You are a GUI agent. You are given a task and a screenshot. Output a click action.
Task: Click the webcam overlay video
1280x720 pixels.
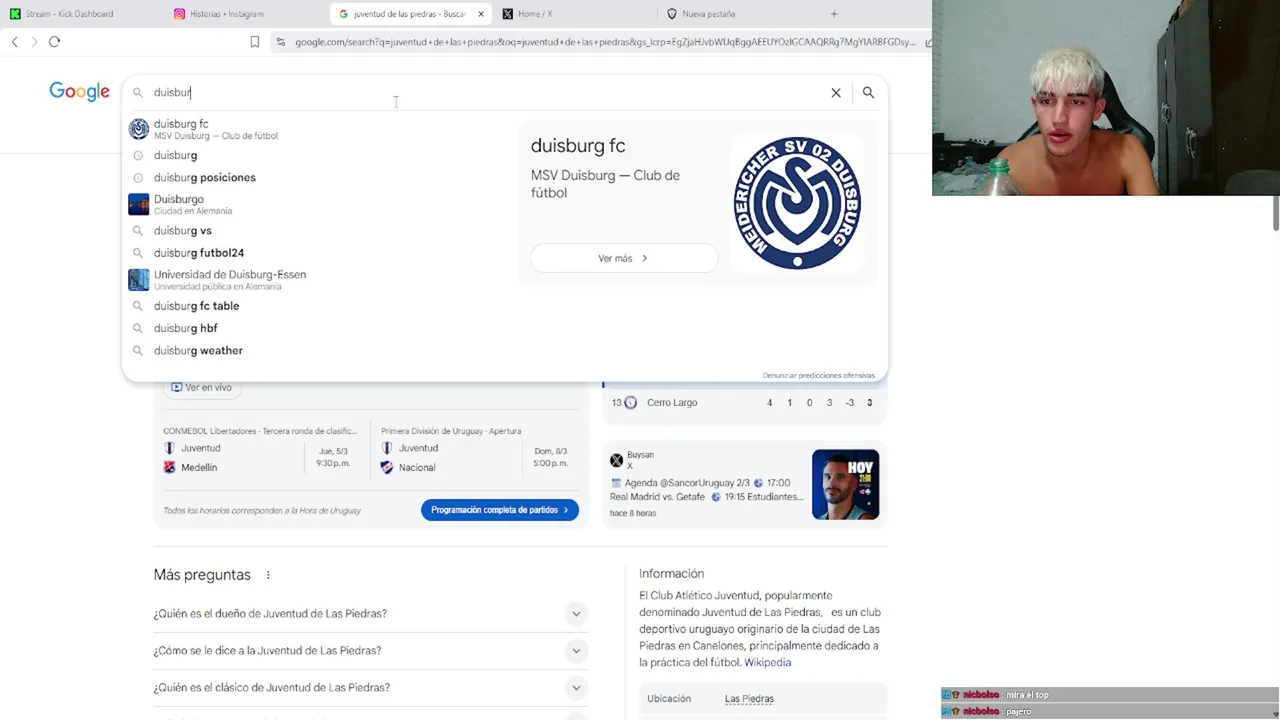click(x=1106, y=98)
